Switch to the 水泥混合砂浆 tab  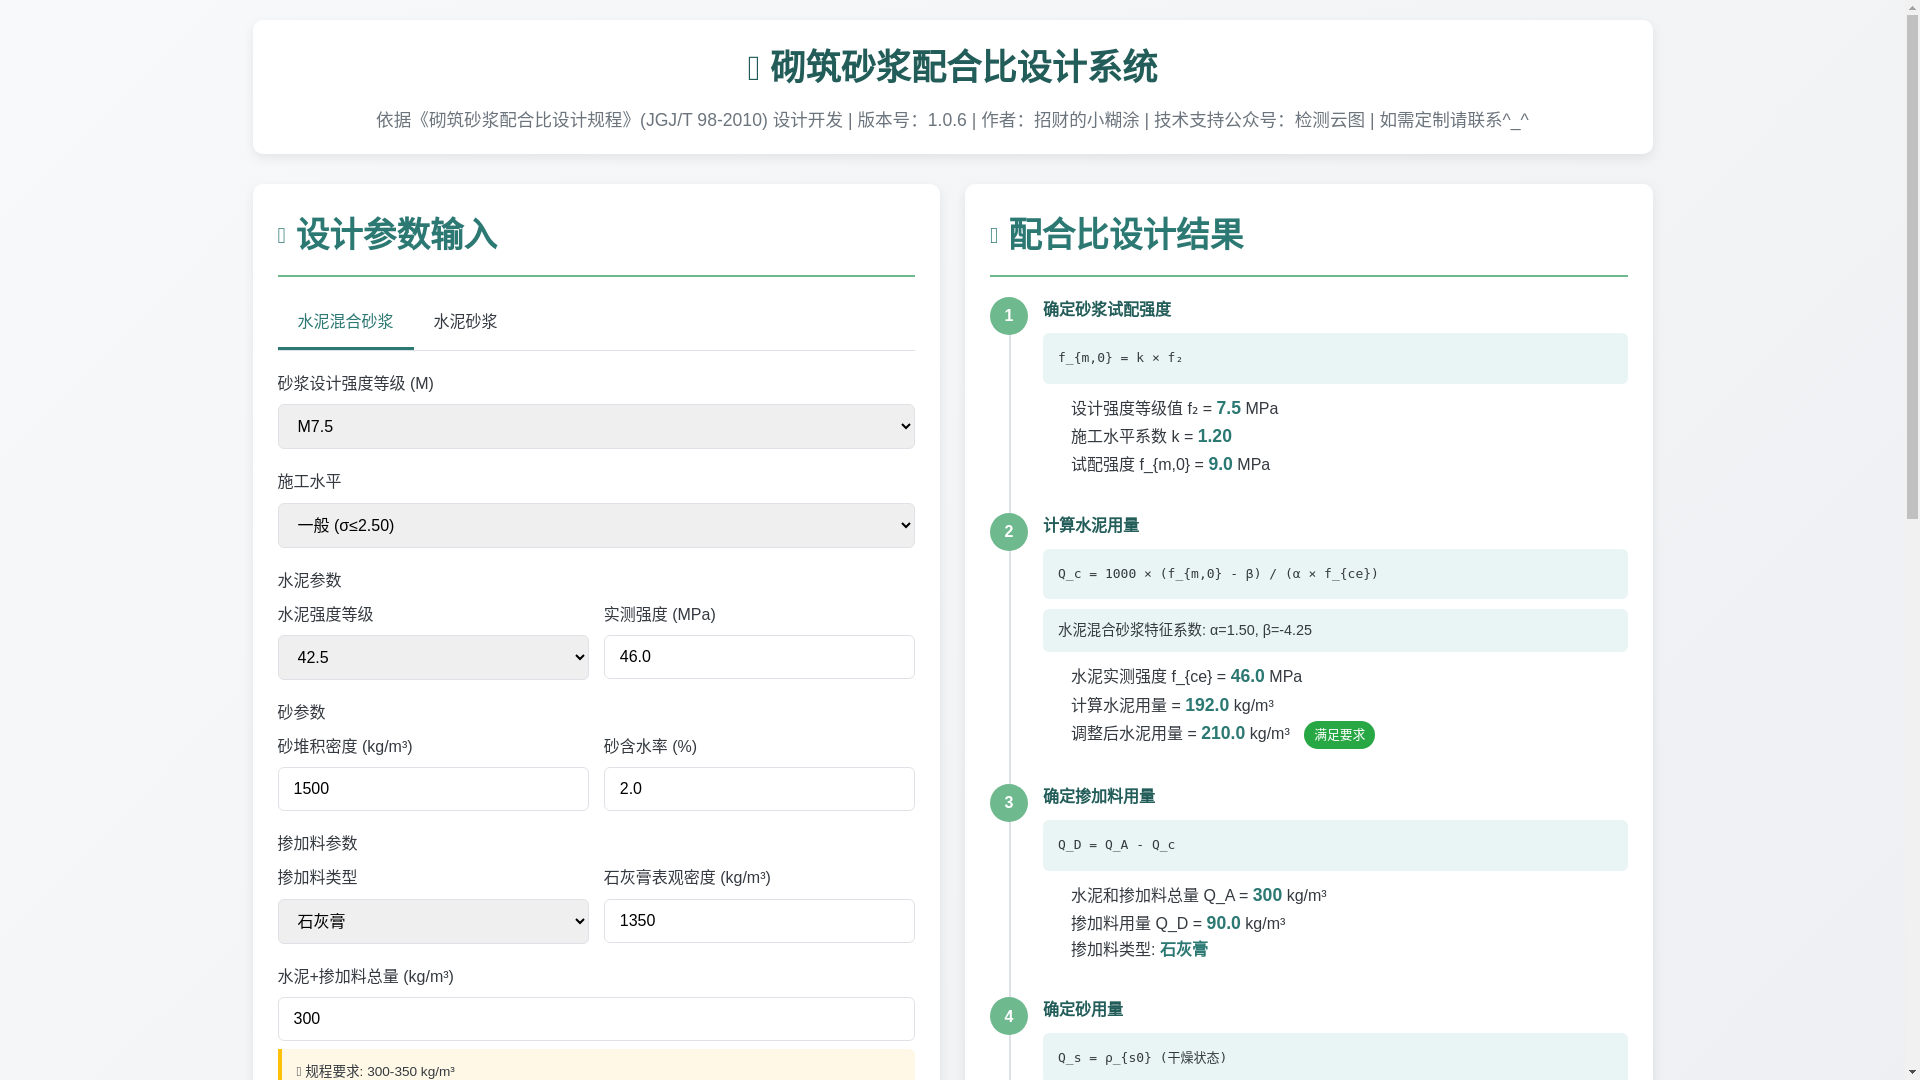tap(345, 322)
